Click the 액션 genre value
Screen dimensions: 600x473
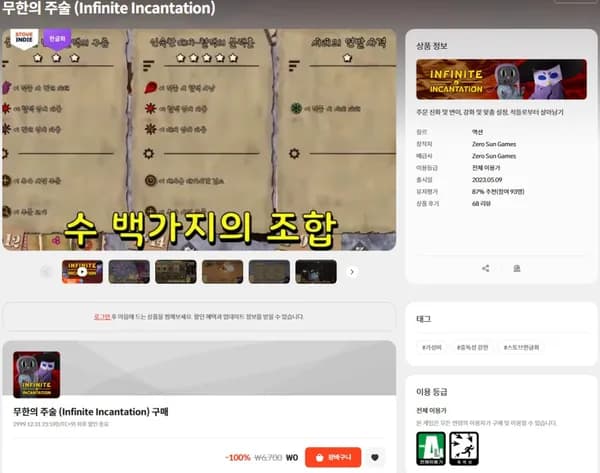click(477, 132)
